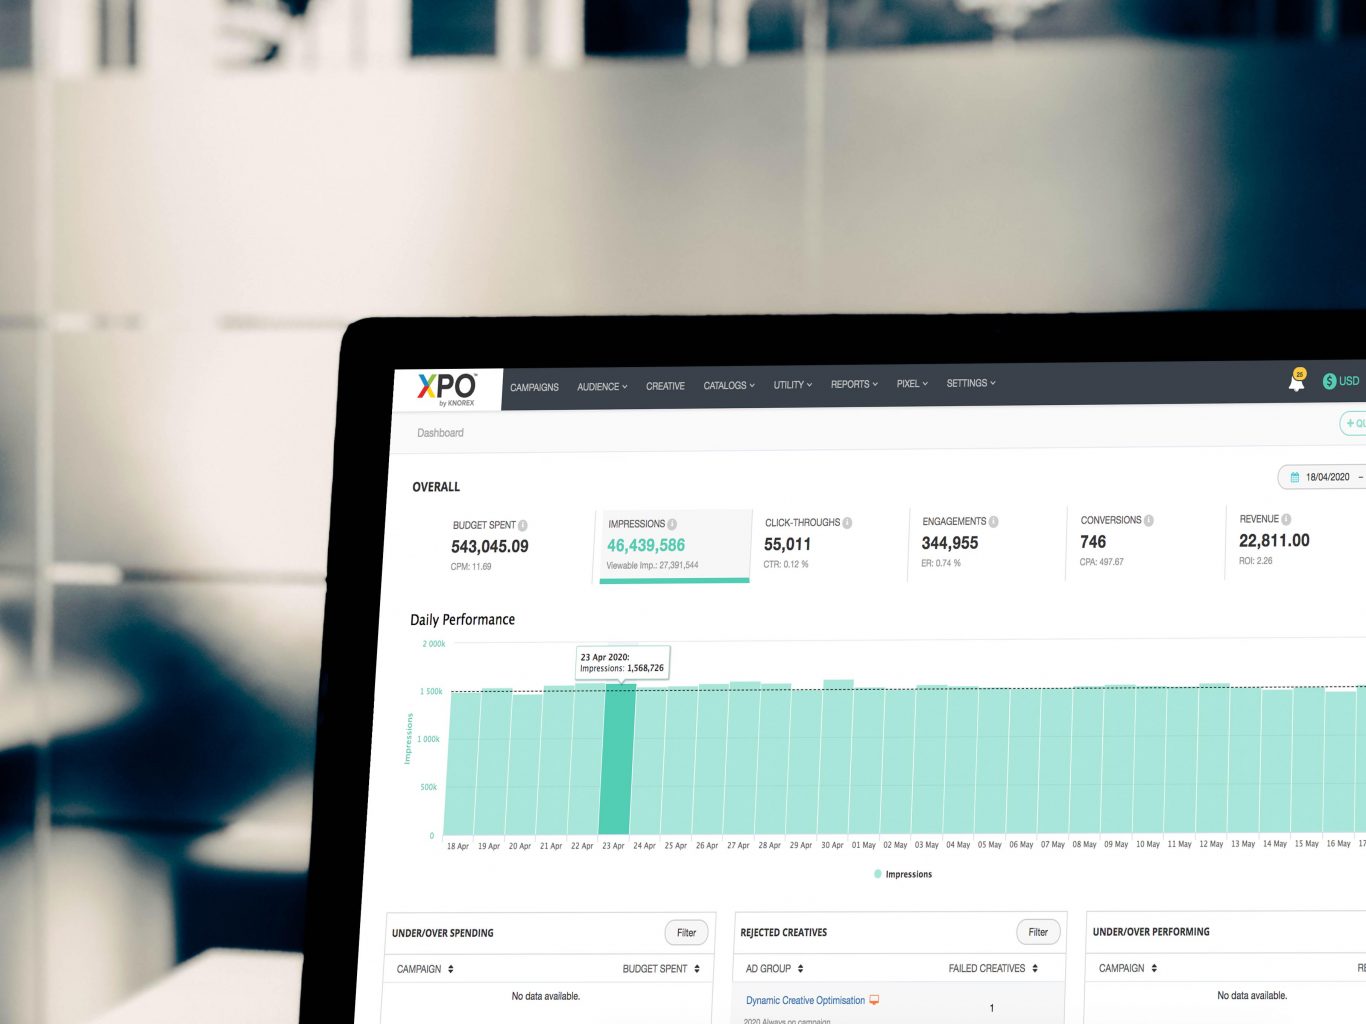Click the USD currency indicator
1366x1024 pixels.
(1340, 381)
